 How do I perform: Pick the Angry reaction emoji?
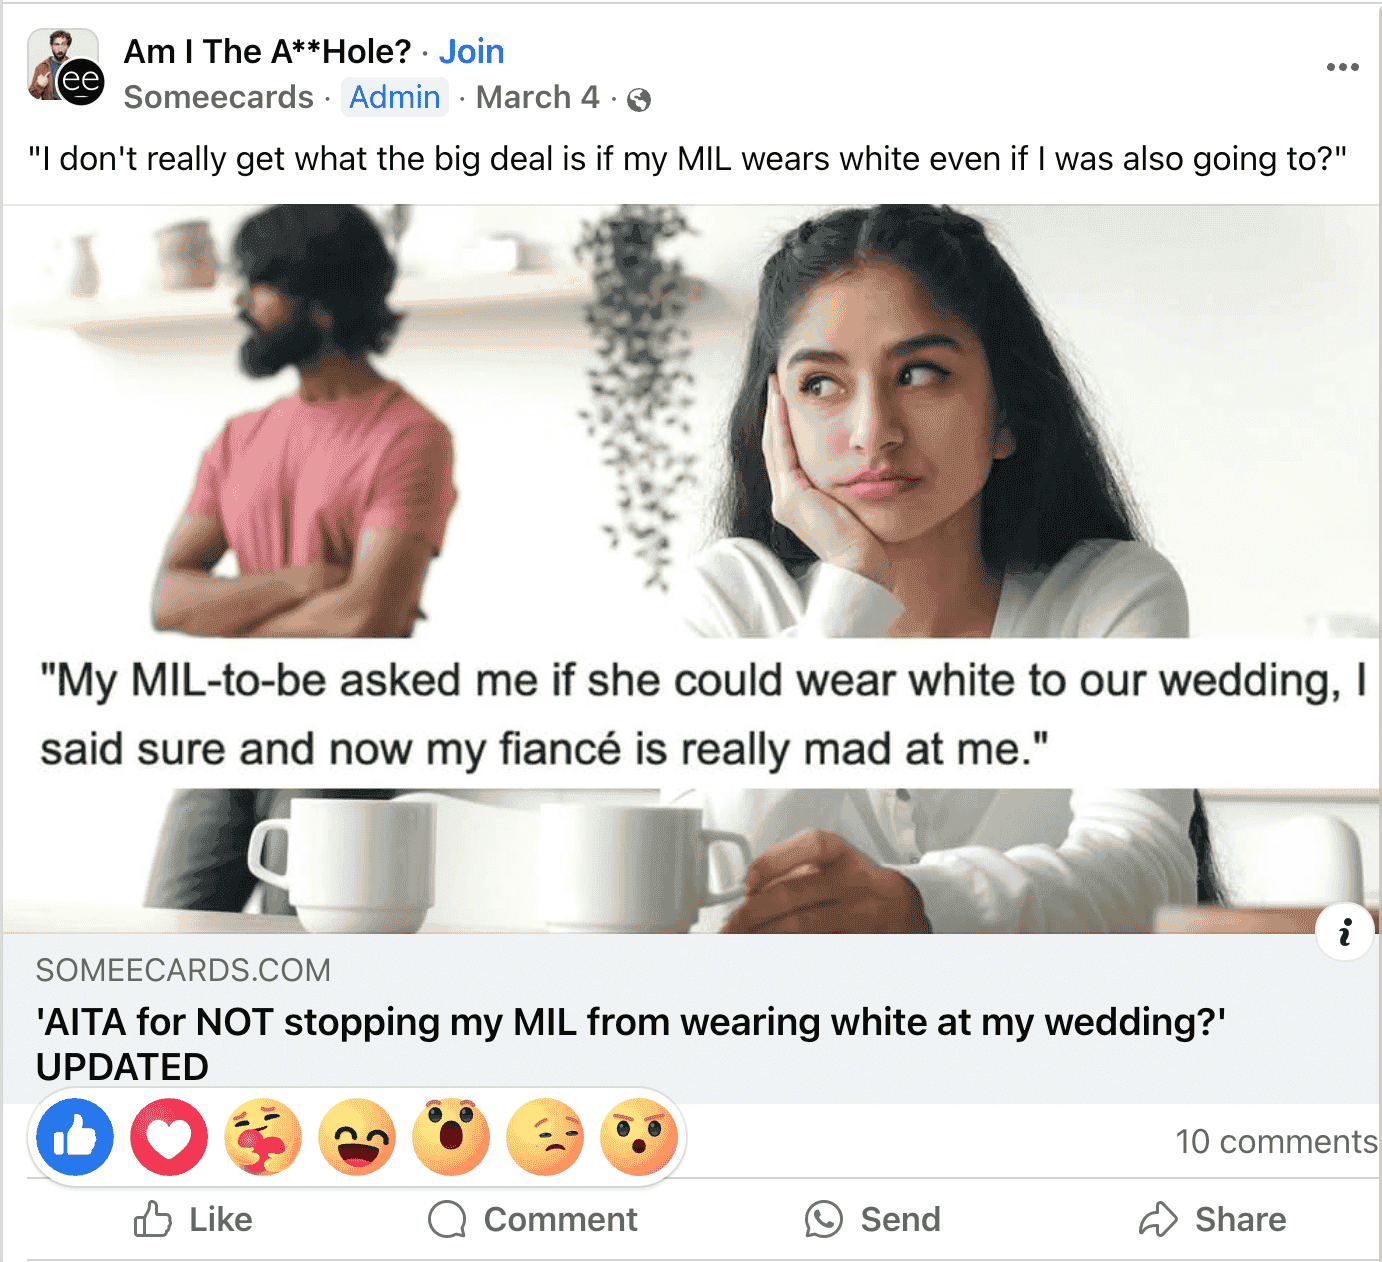[639, 1137]
